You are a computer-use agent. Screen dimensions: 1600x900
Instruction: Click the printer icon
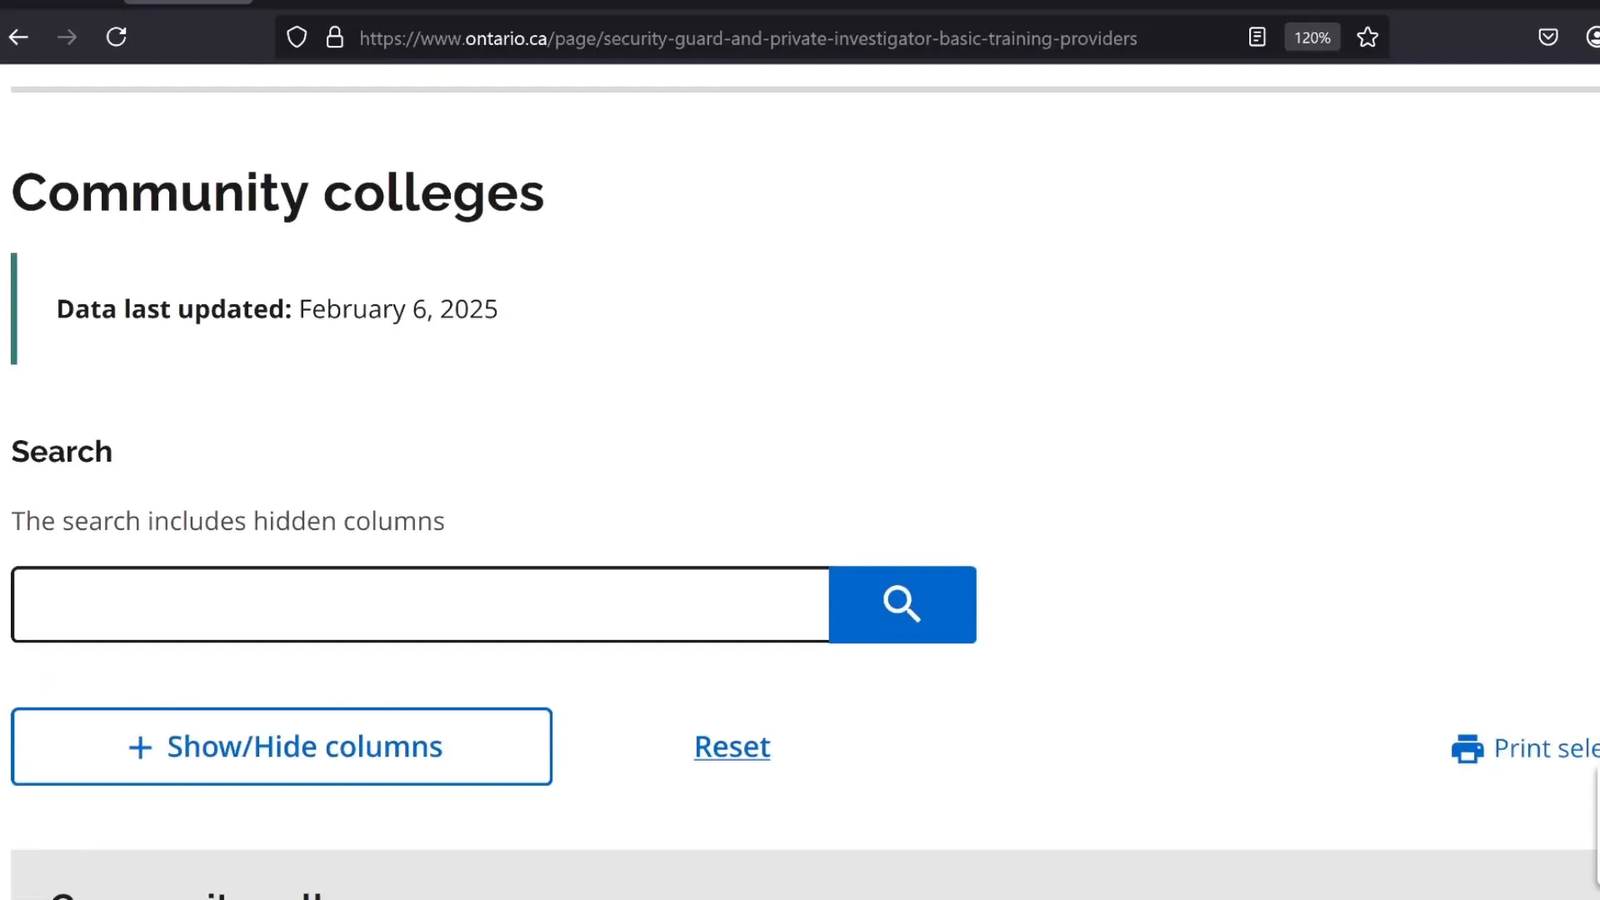tap(1467, 749)
